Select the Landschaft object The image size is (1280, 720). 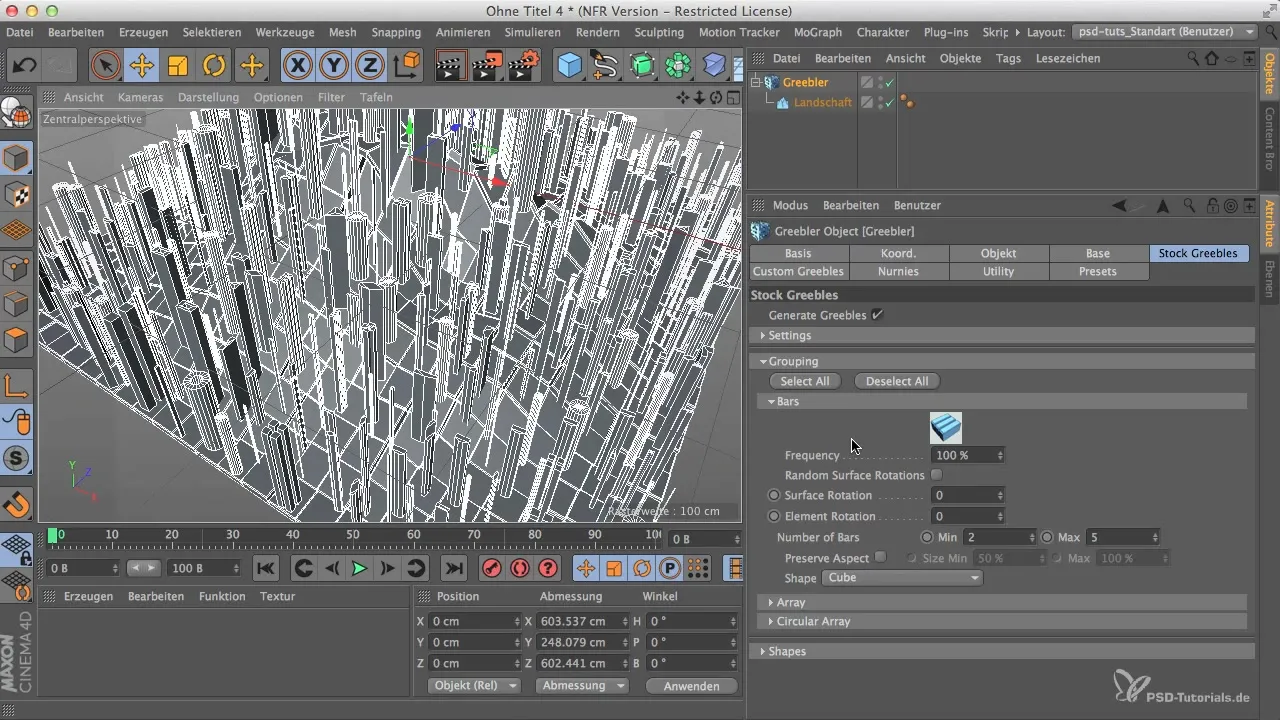click(823, 102)
